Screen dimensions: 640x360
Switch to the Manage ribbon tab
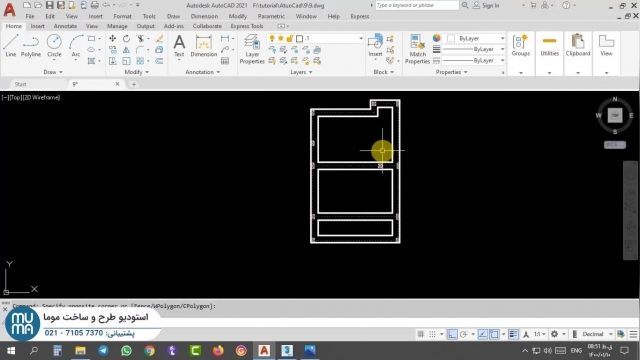point(117,26)
